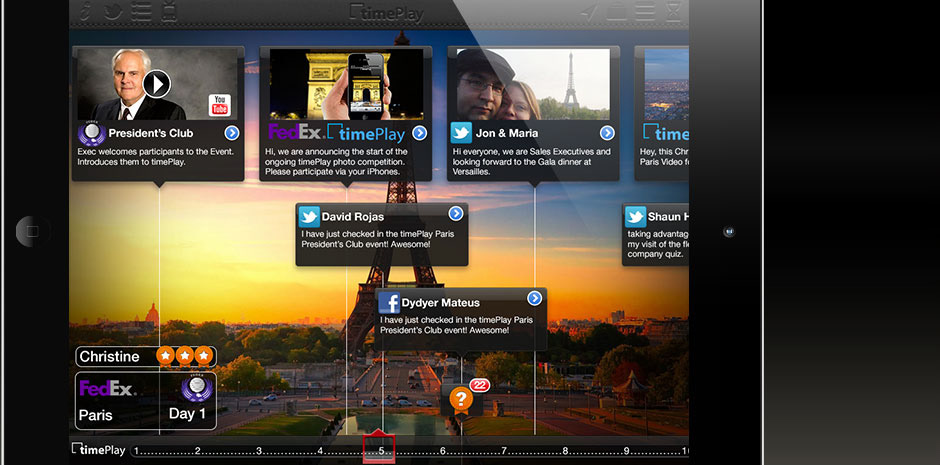940x465 pixels.
Task: Select the Paris location label
Action: [x=95, y=415]
